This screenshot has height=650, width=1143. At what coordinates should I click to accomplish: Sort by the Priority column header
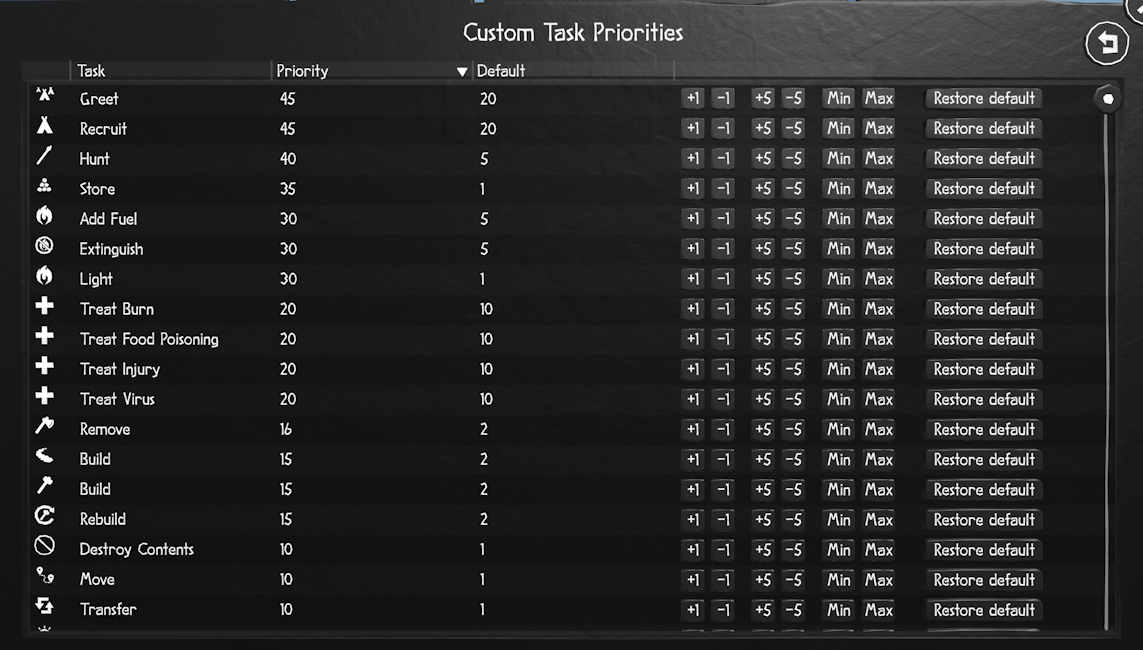302,71
